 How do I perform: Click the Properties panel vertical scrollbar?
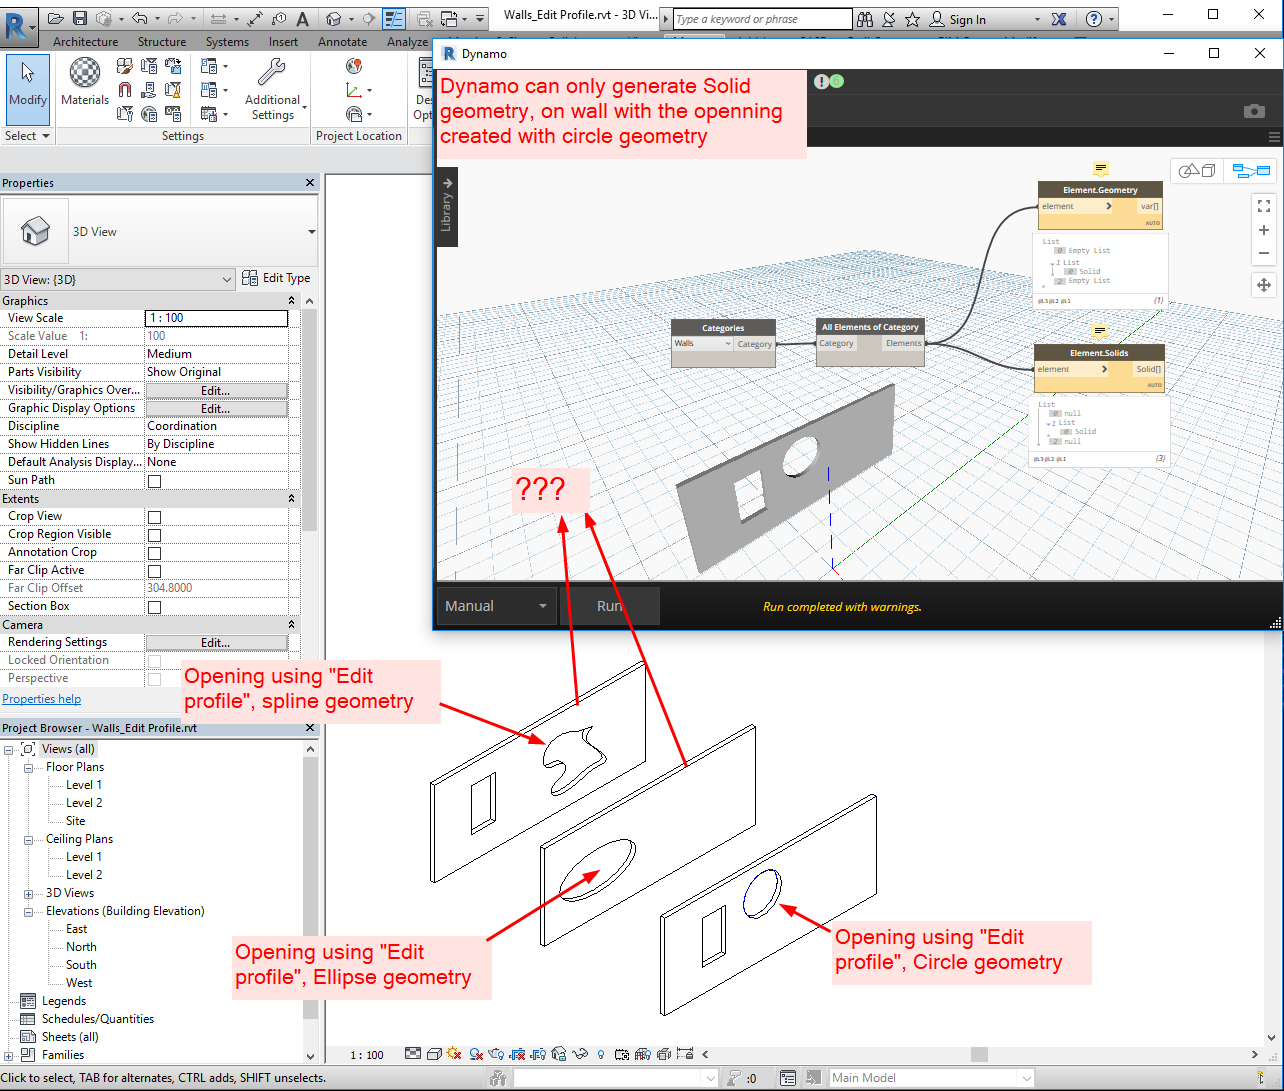point(310,420)
